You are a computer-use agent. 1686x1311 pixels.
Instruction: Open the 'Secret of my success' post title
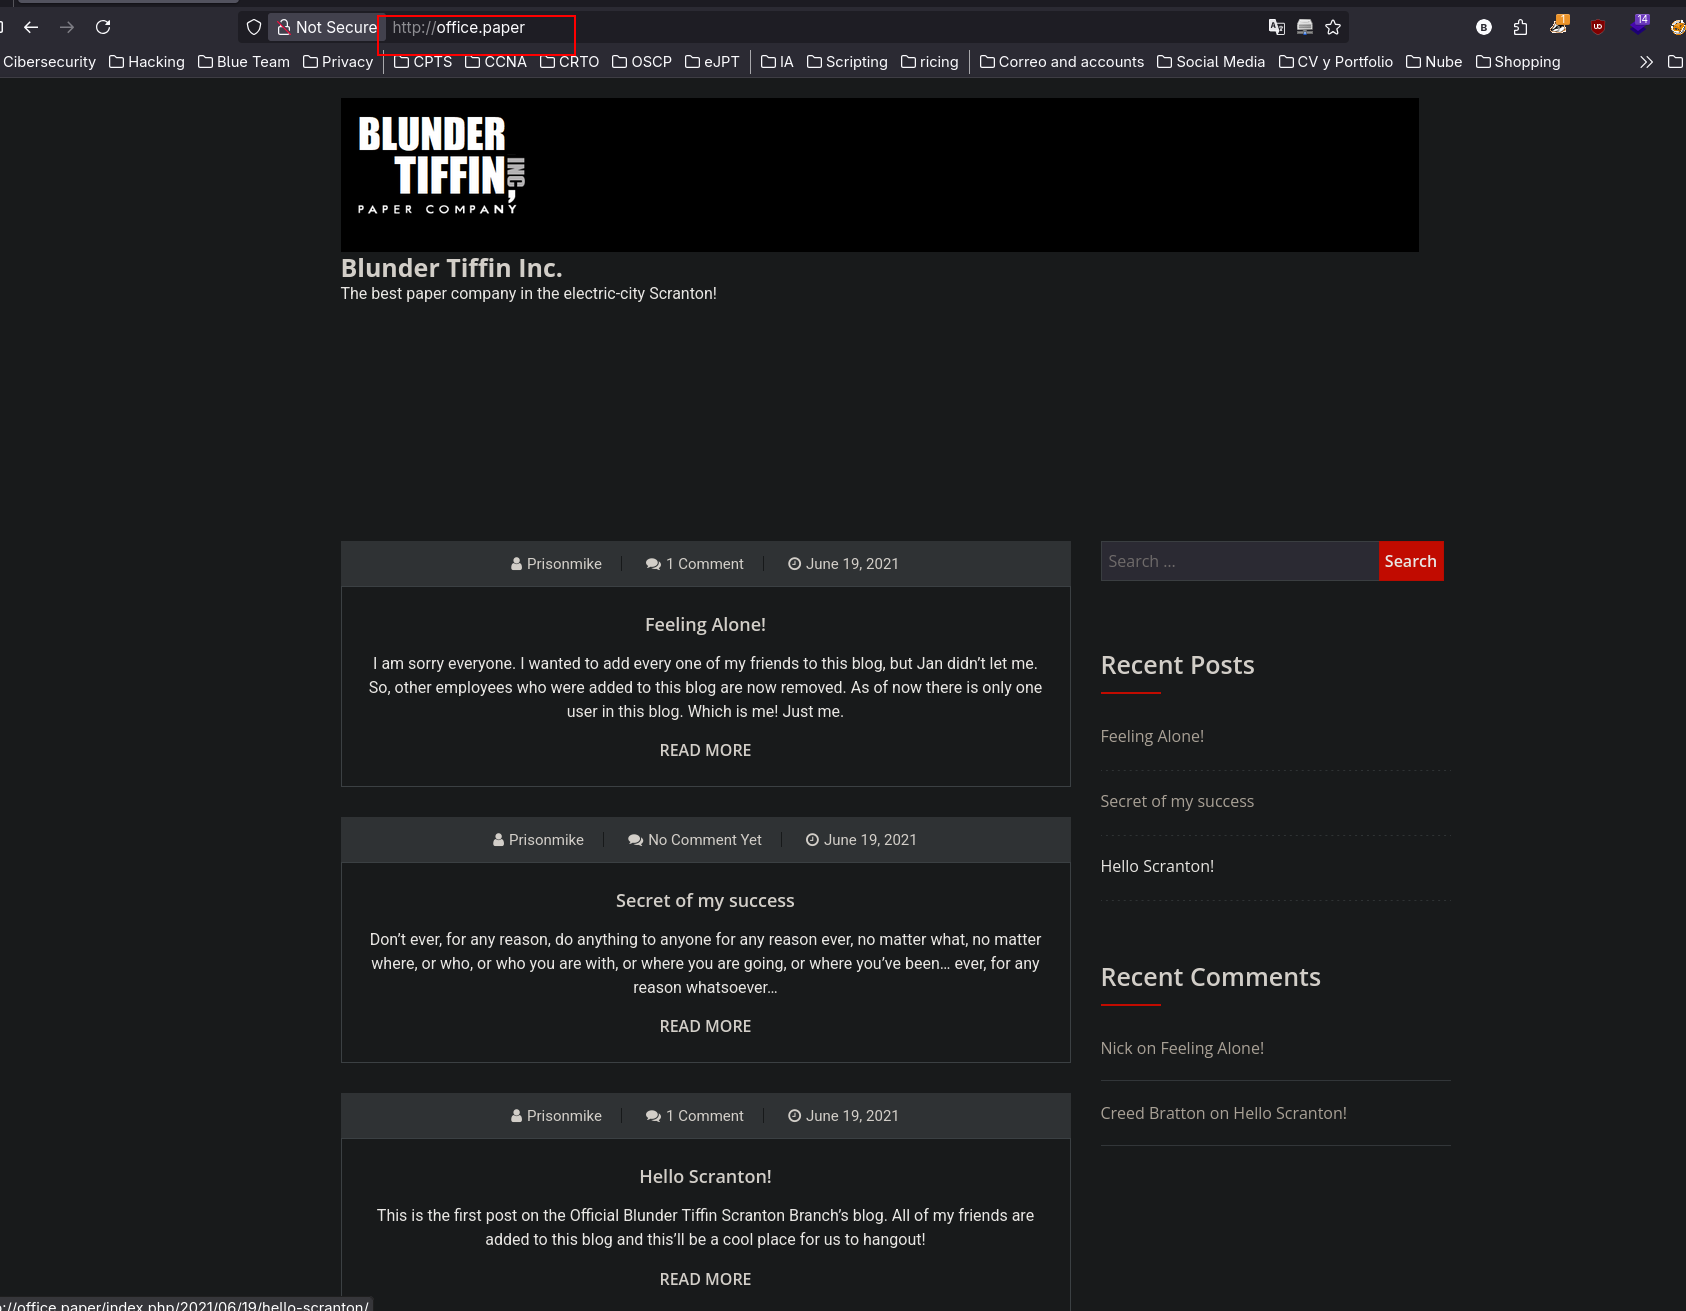coord(705,900)
